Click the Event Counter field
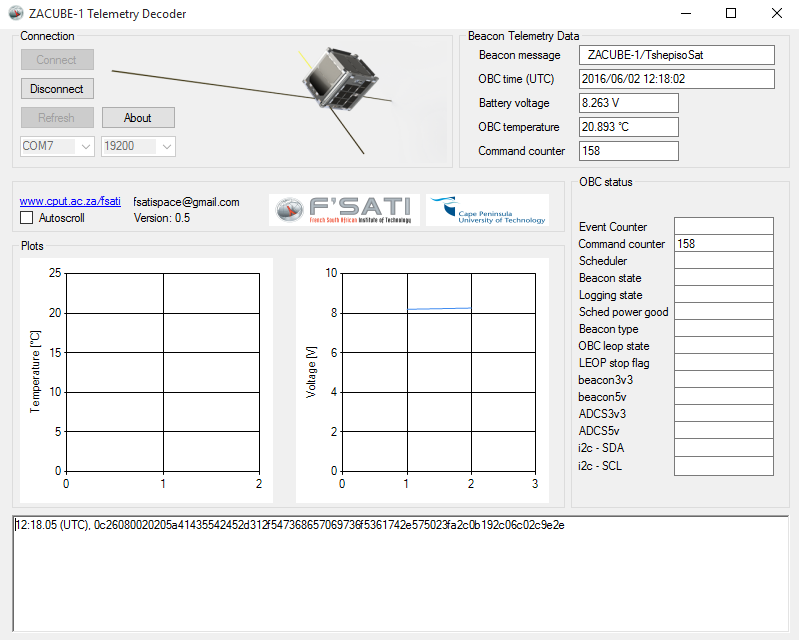This screenshot has height=640, width=799. click(x=724, y=226)
